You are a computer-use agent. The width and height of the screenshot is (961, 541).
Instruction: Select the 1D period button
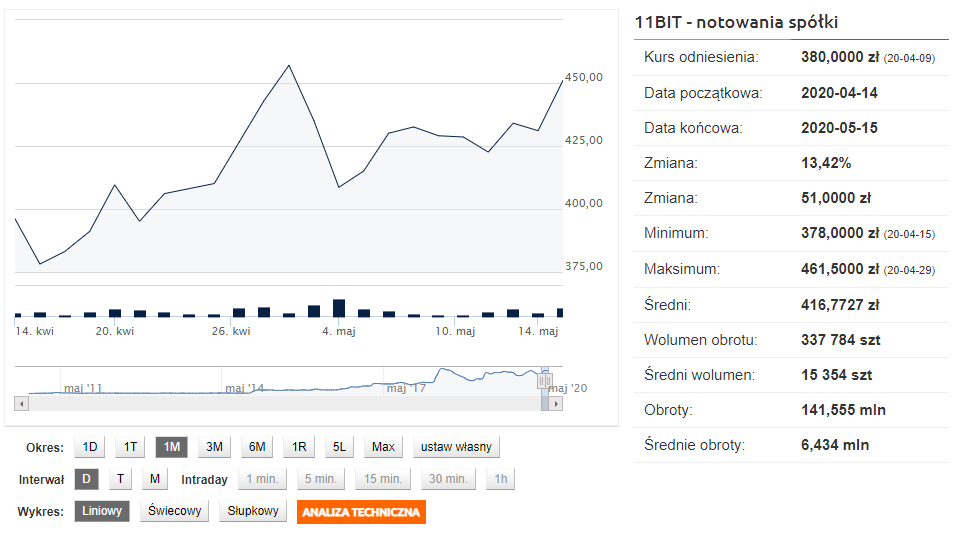[89, 447]
